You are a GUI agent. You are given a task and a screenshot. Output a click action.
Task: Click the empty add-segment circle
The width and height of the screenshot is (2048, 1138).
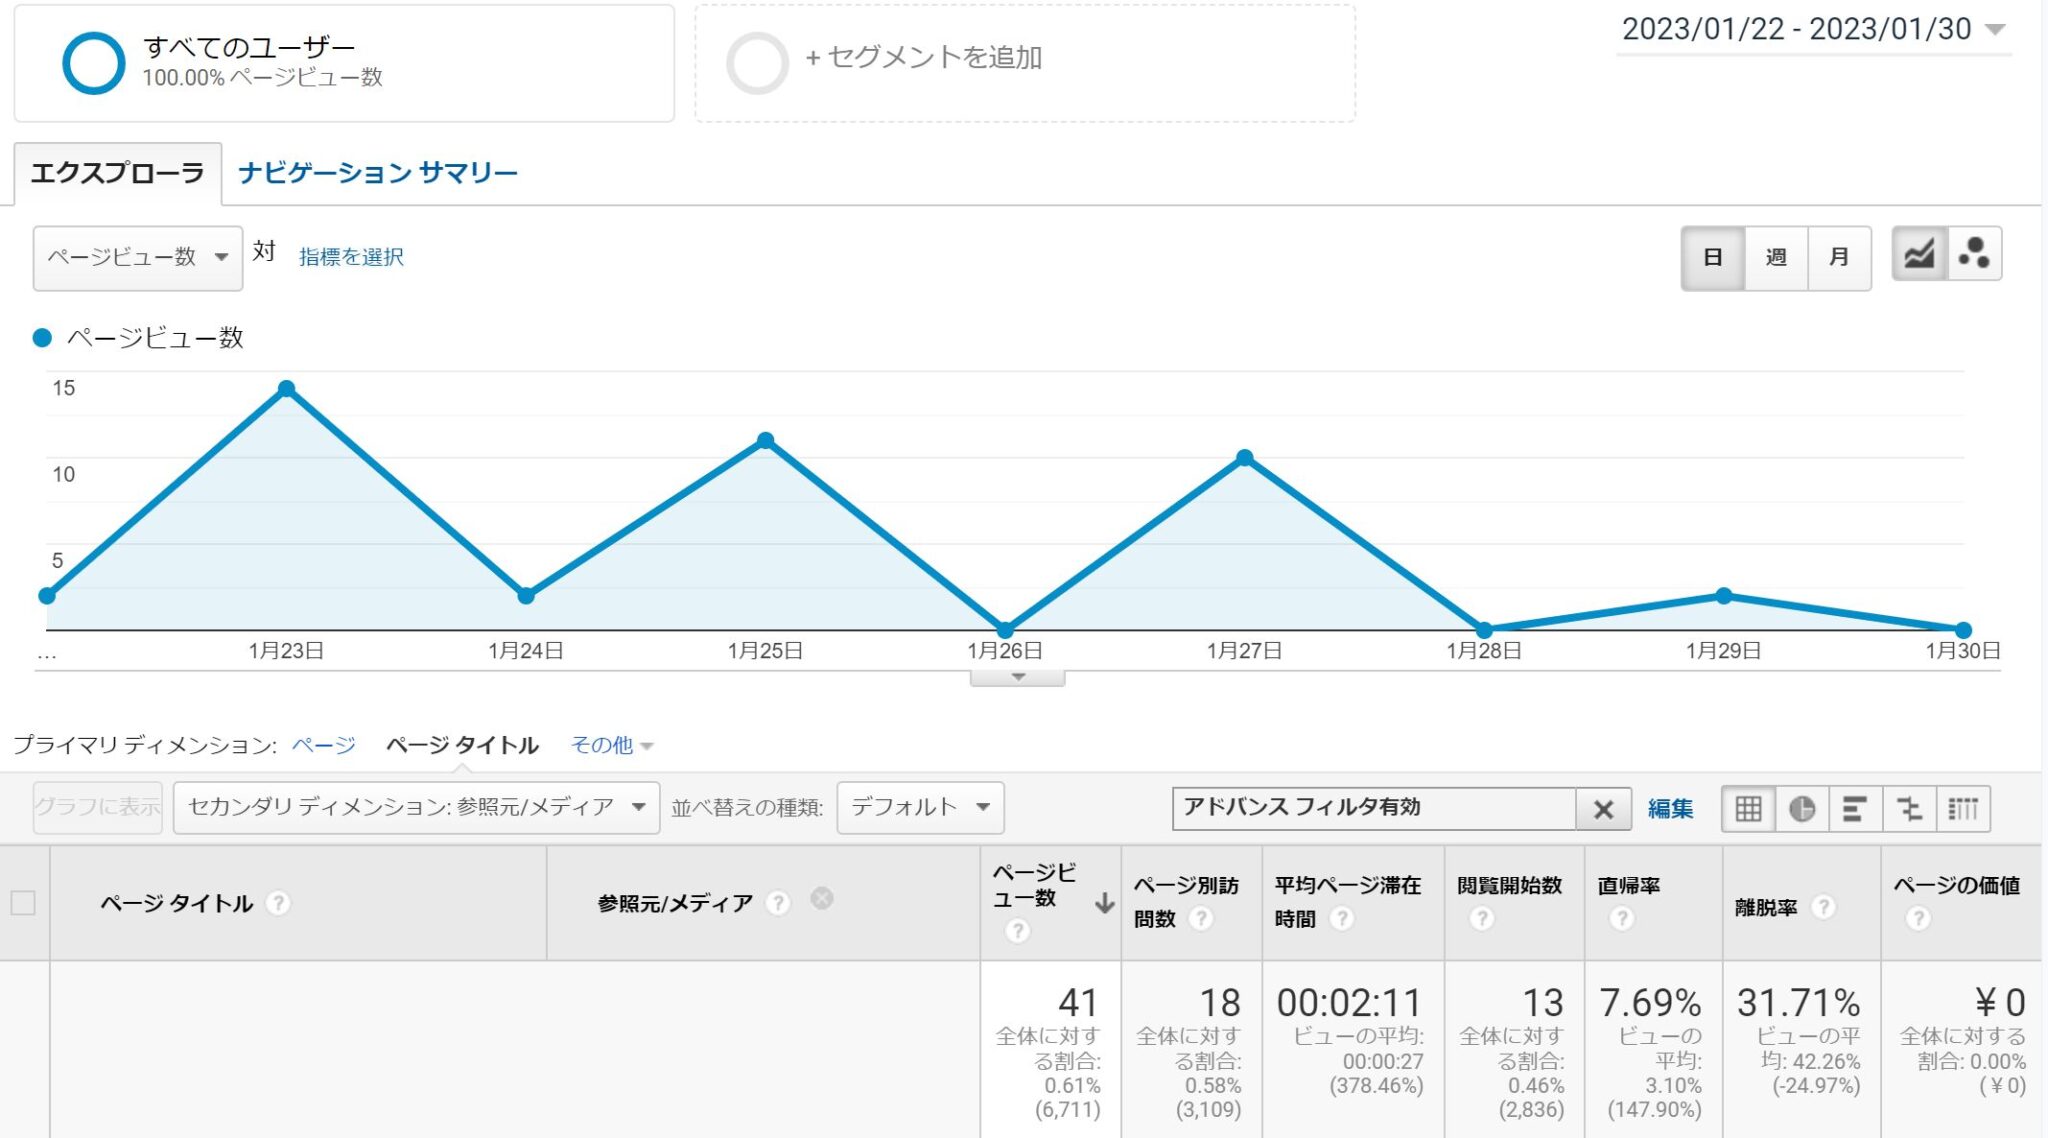(x=757, y=63)
